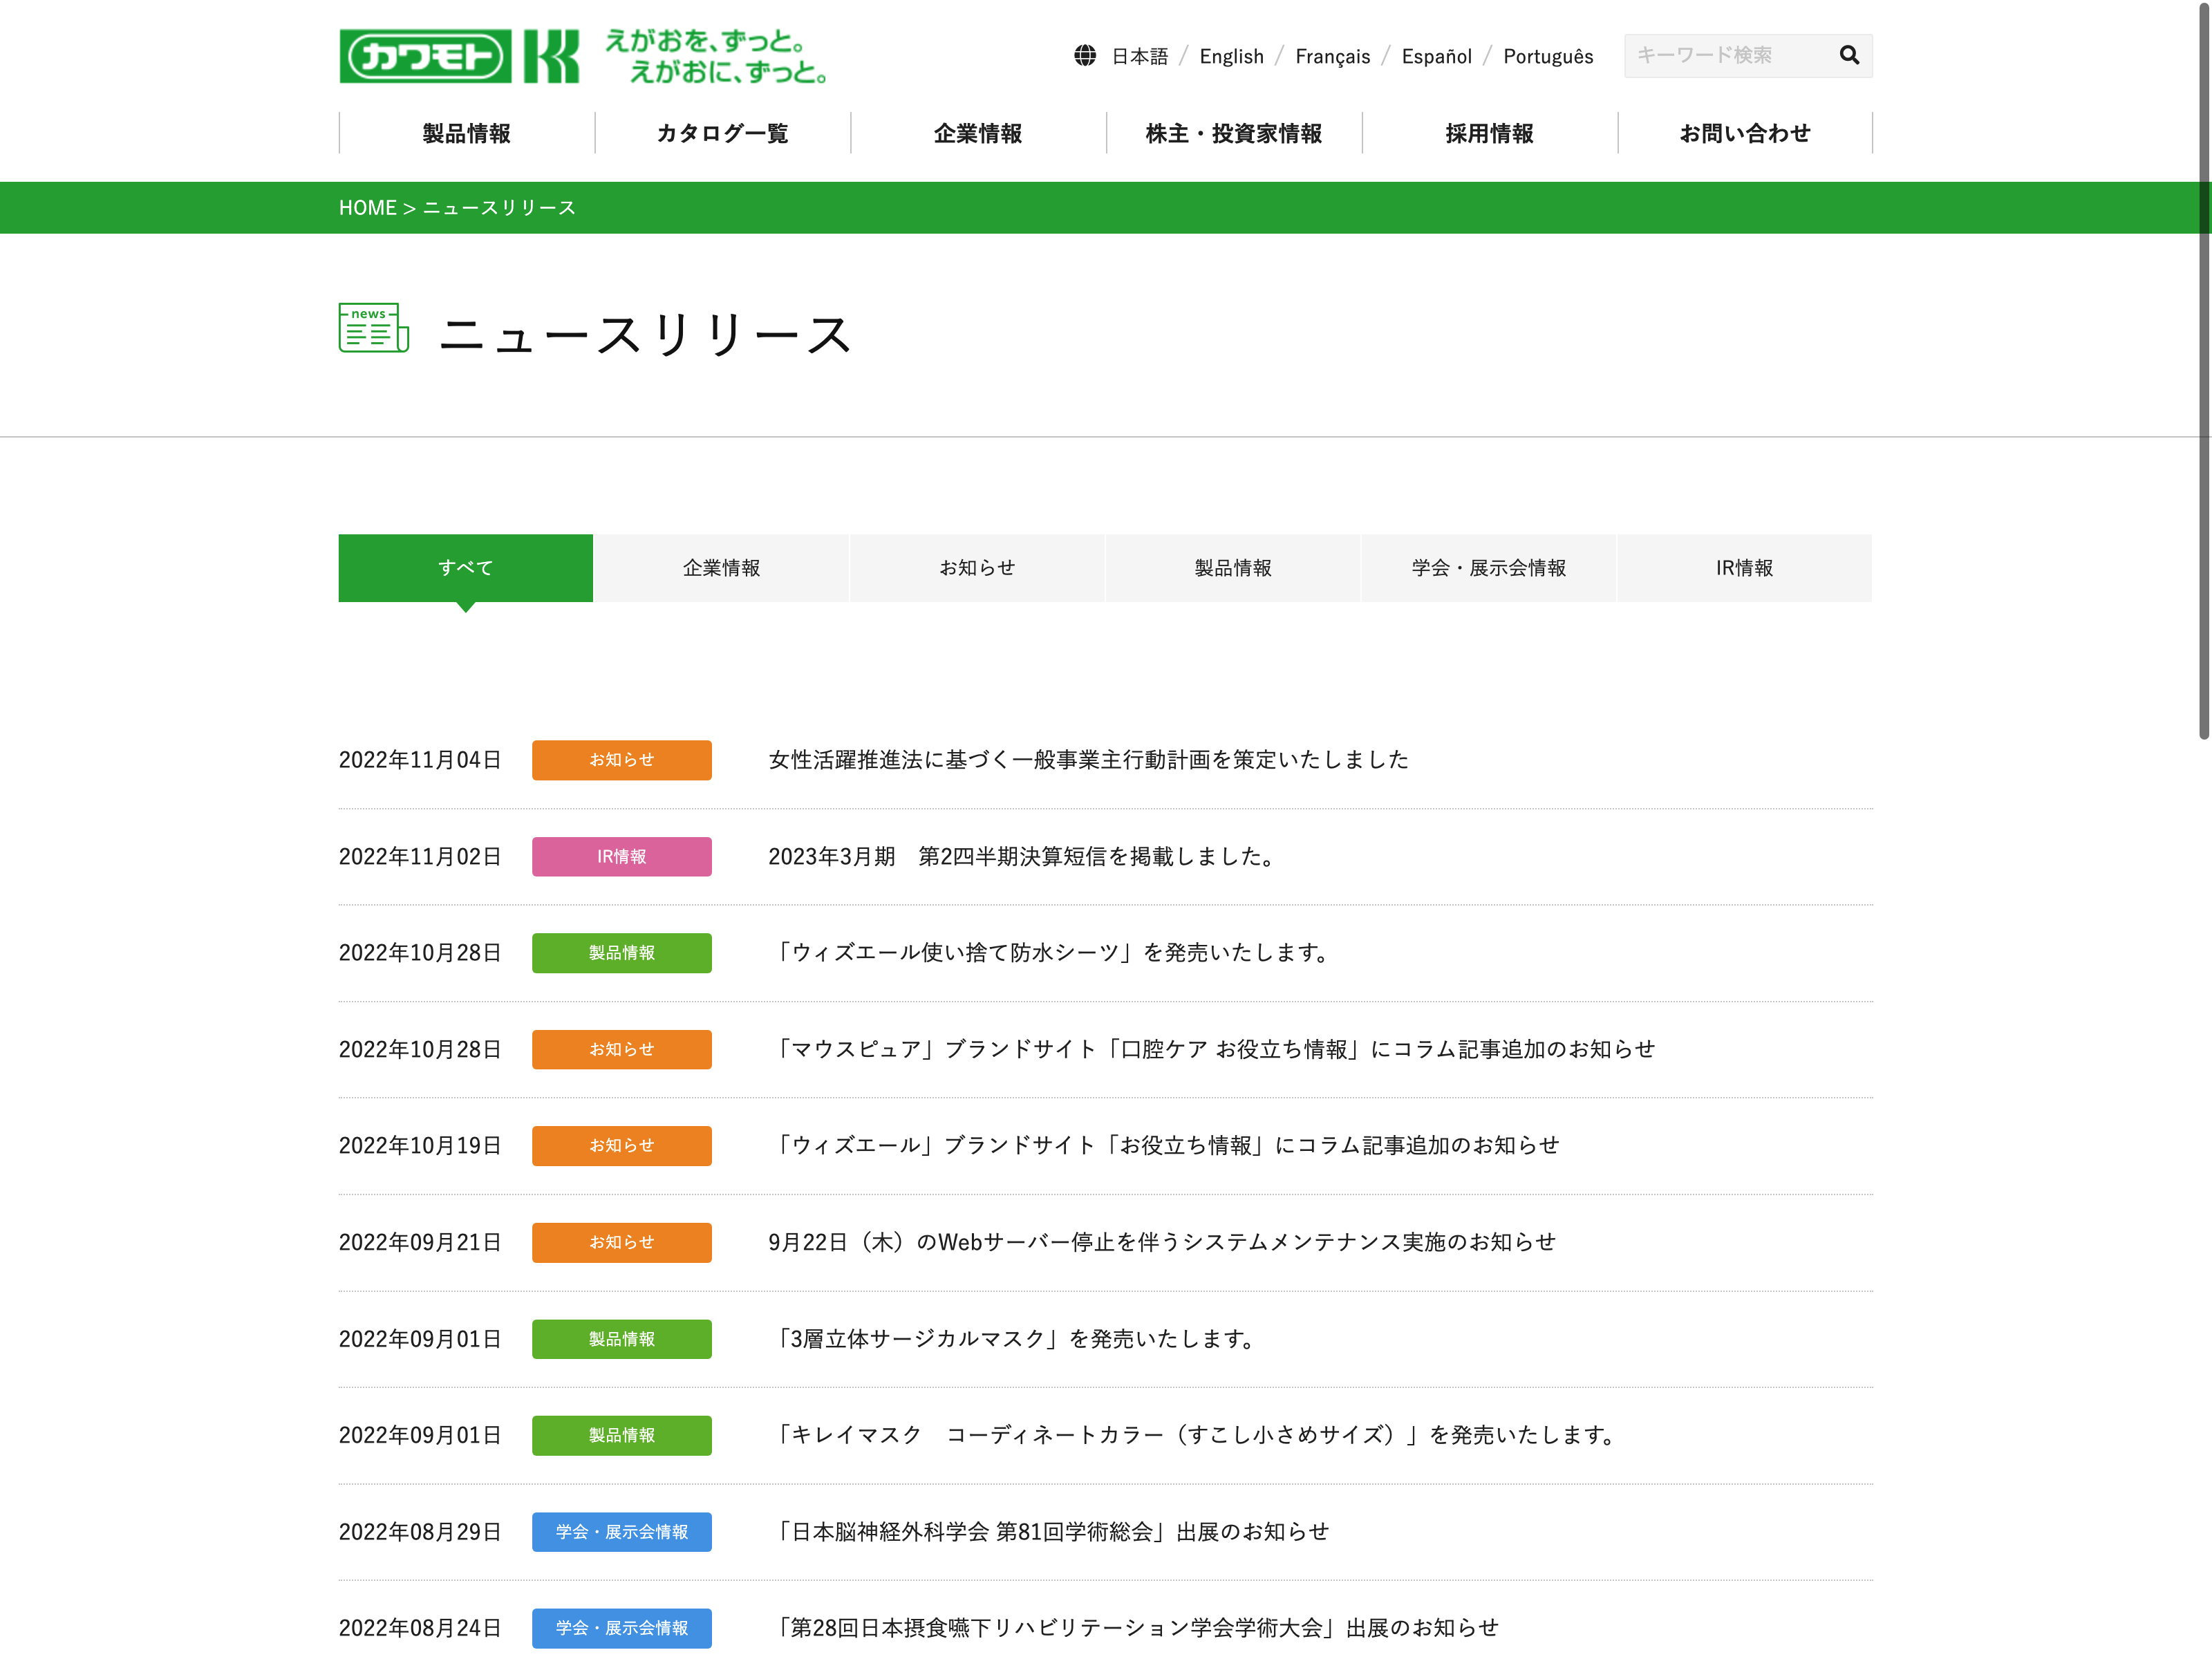Switch language to Français
Viewport: 2212px width, 1659px height.
(x=1332, y=56)
